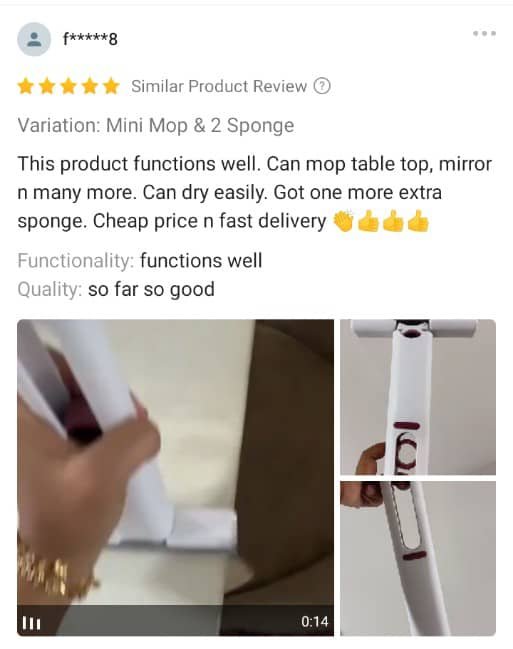The width and height of the screenshot is (513, 649).
Task: Open reviewer profile f******8
Action: pyautogui.click(x=90, y=39)
